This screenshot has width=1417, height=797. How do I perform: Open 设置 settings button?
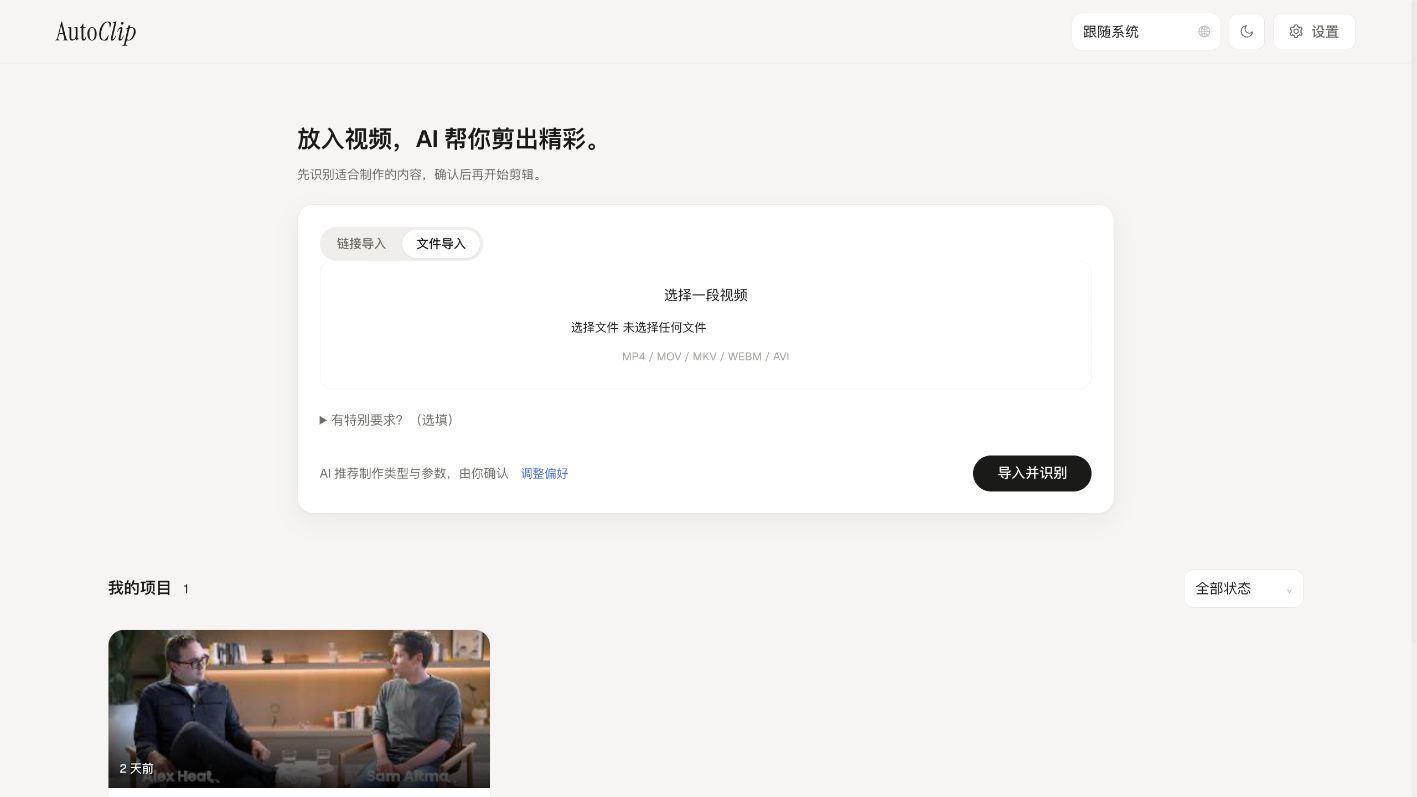tap(1314, 32)
